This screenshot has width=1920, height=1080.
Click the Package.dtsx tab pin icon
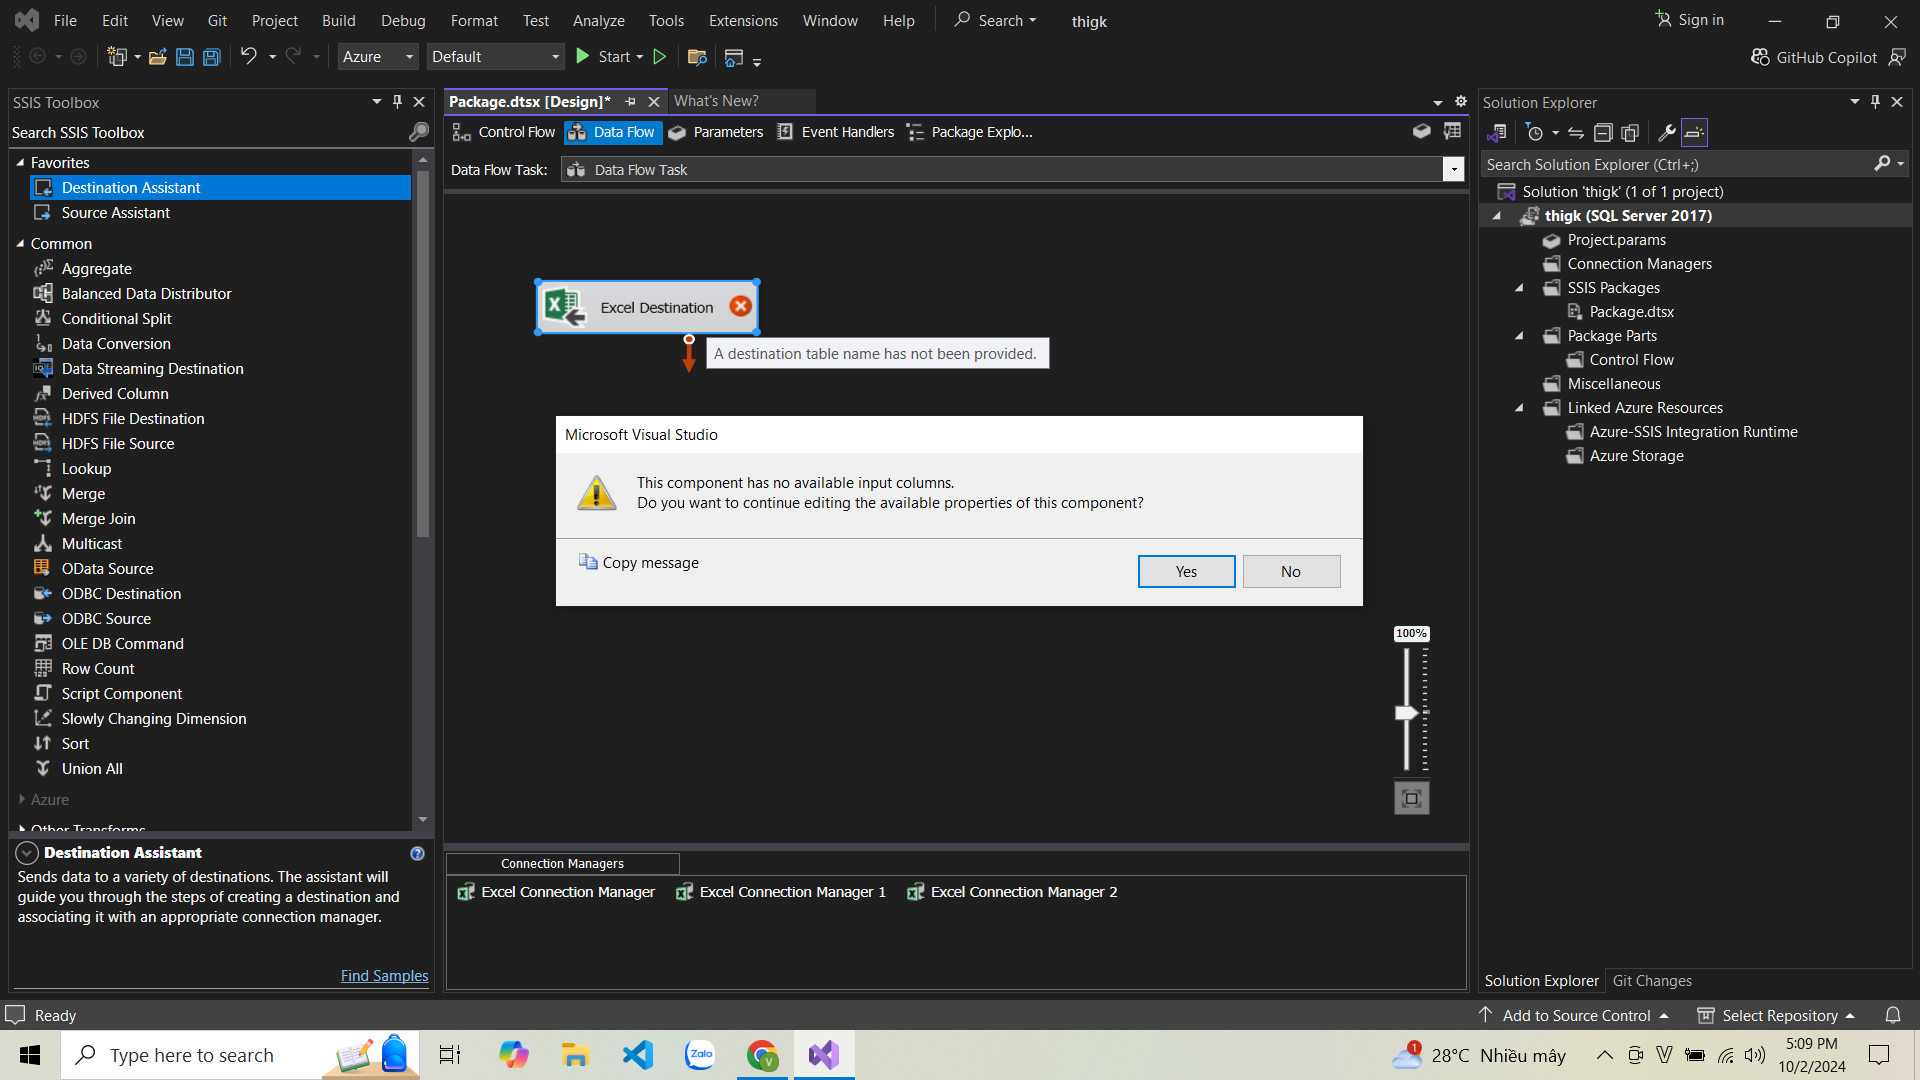click(630, 101)
